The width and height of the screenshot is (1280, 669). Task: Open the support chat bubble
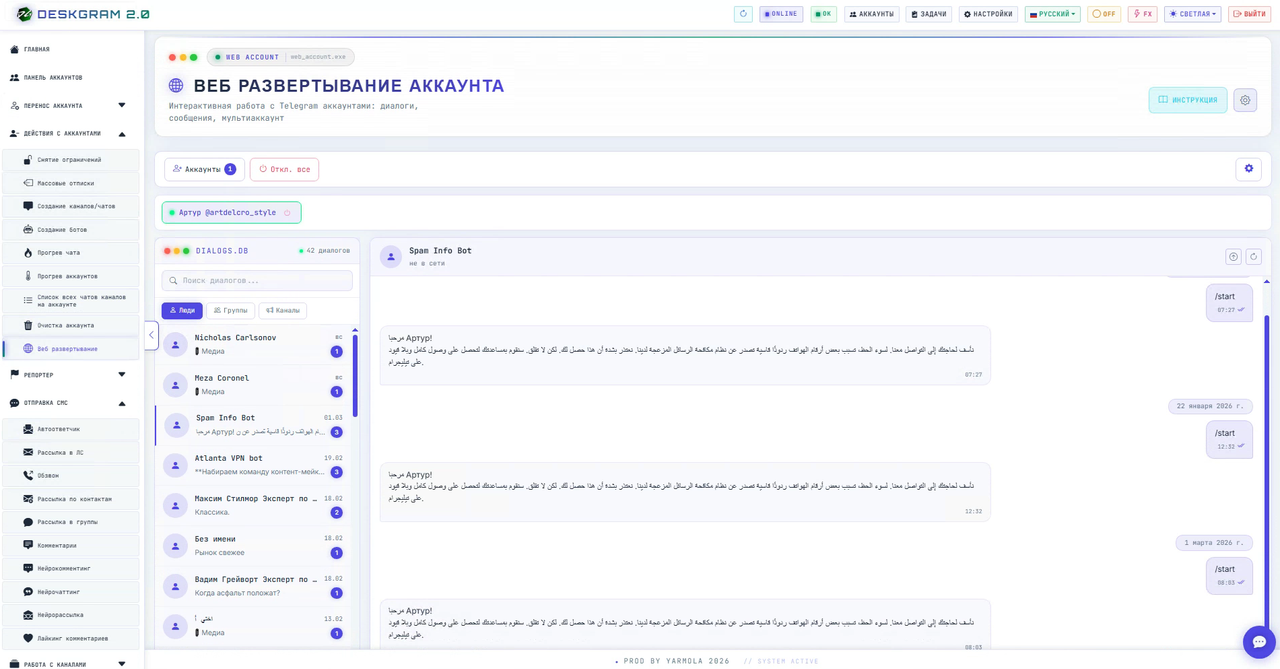point(1259,642)
